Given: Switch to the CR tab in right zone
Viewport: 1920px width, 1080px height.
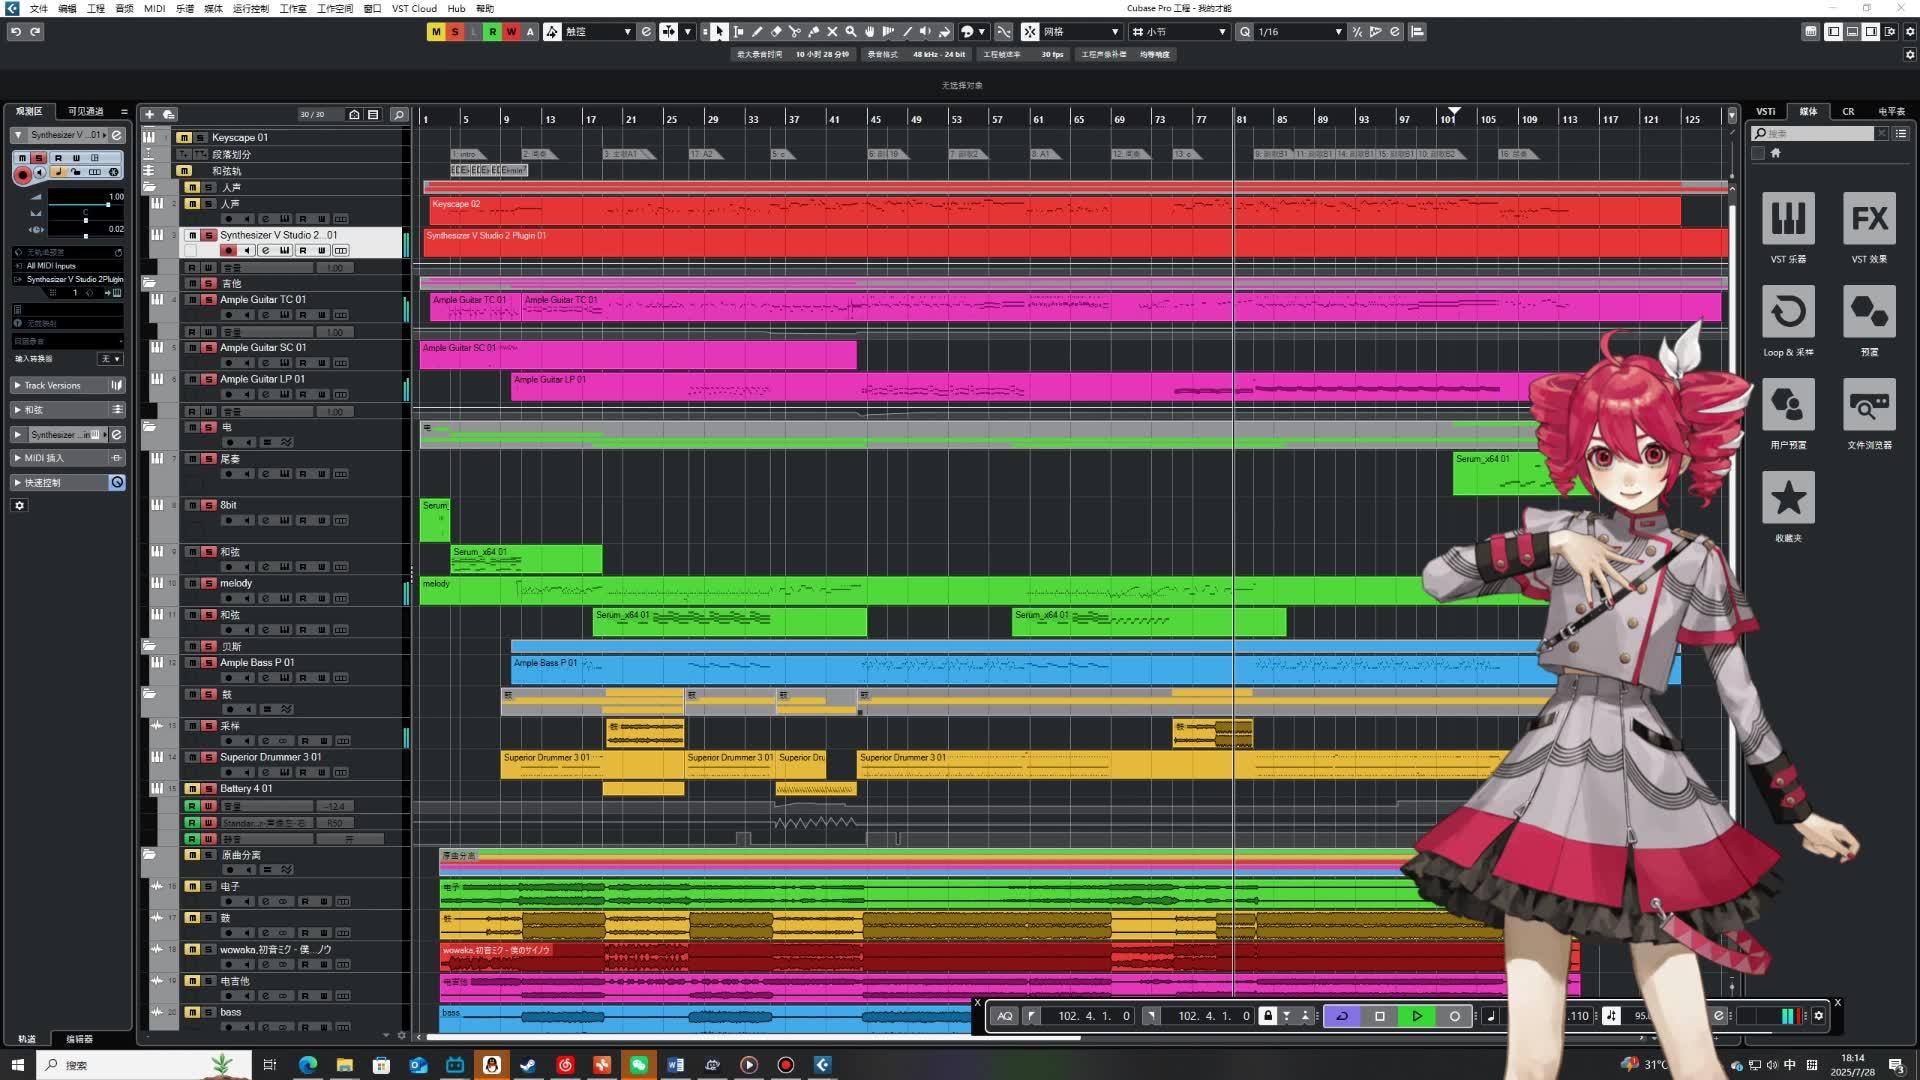Looking at the screenshot, I should [x=1848, y=111].
